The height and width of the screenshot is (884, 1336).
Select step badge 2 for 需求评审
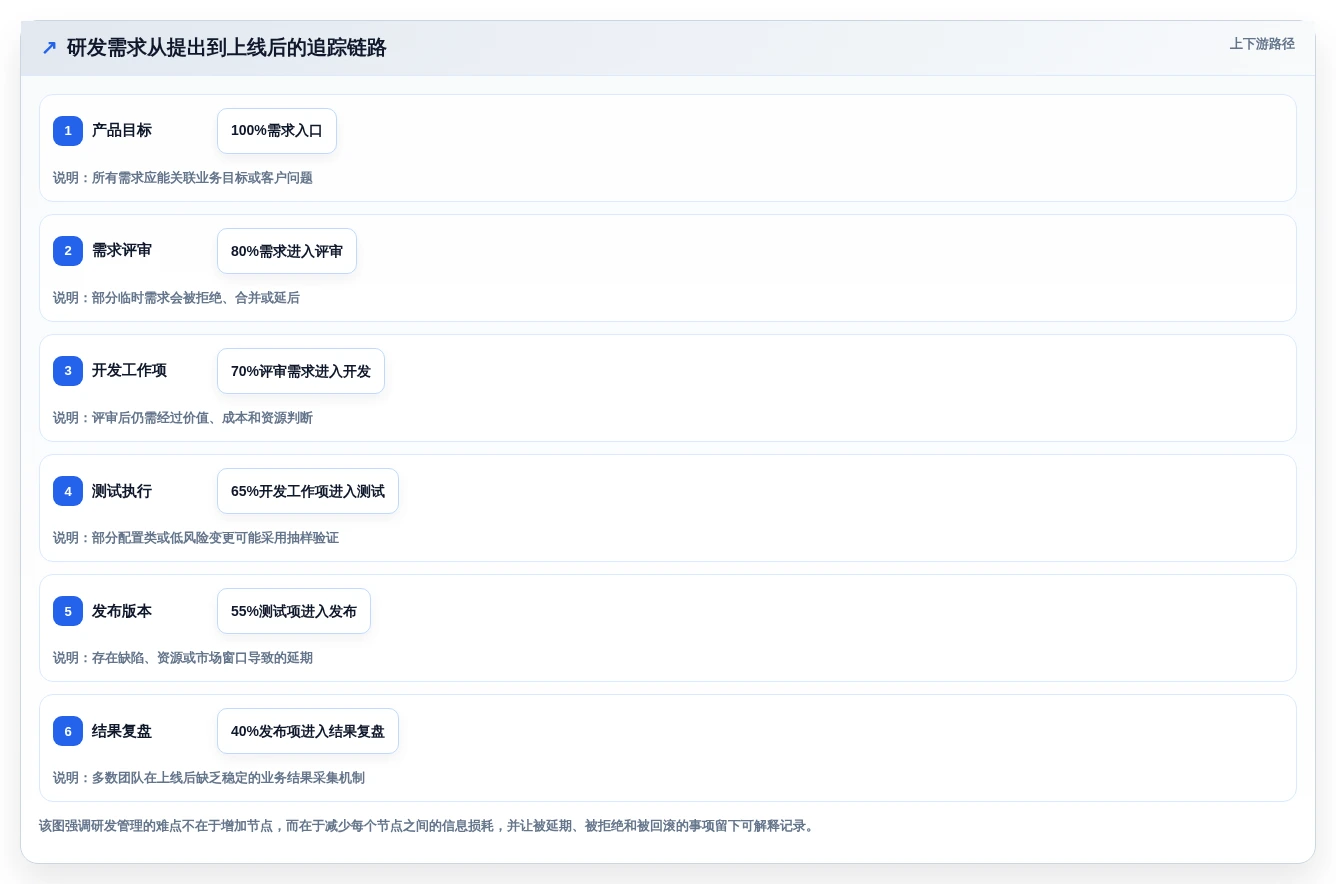tap(68, 251)
